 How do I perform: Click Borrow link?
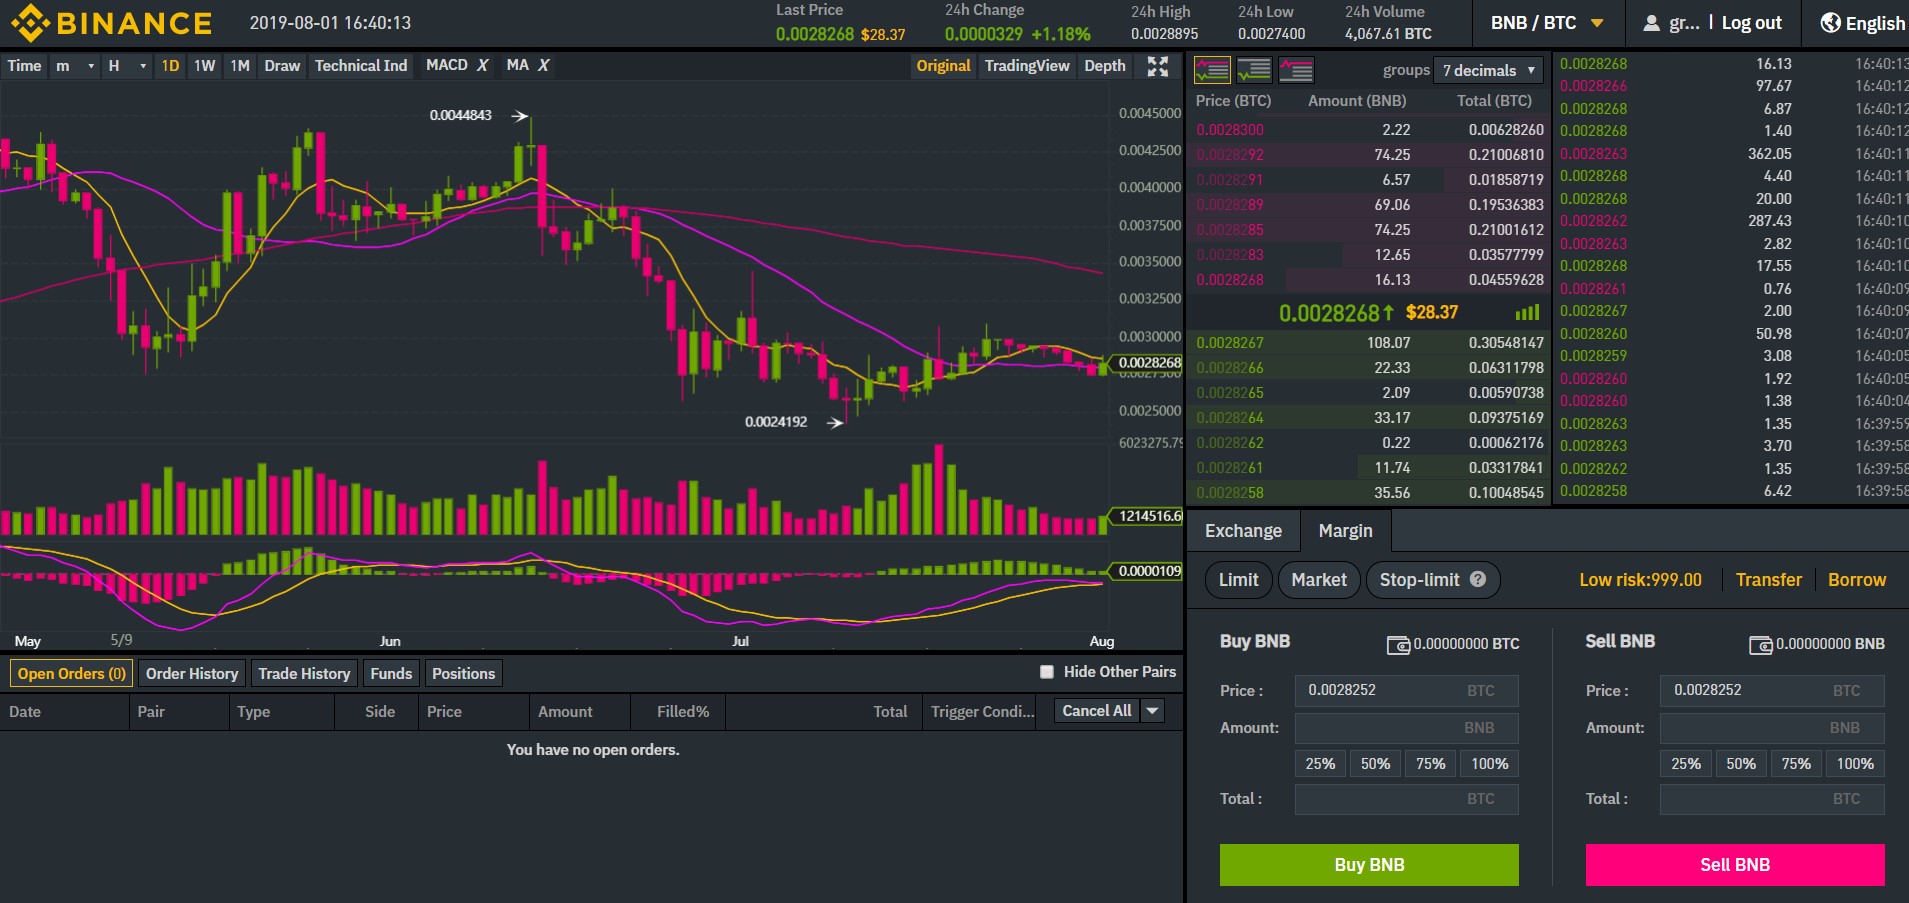(1856, 580)
